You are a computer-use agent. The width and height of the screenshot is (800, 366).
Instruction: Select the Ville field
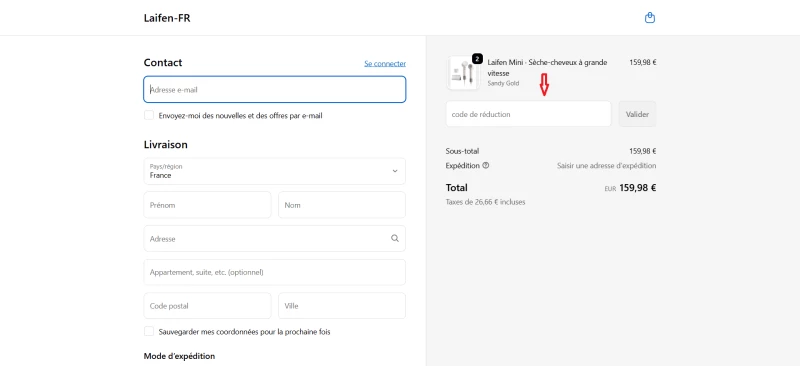tap(342, 306)
